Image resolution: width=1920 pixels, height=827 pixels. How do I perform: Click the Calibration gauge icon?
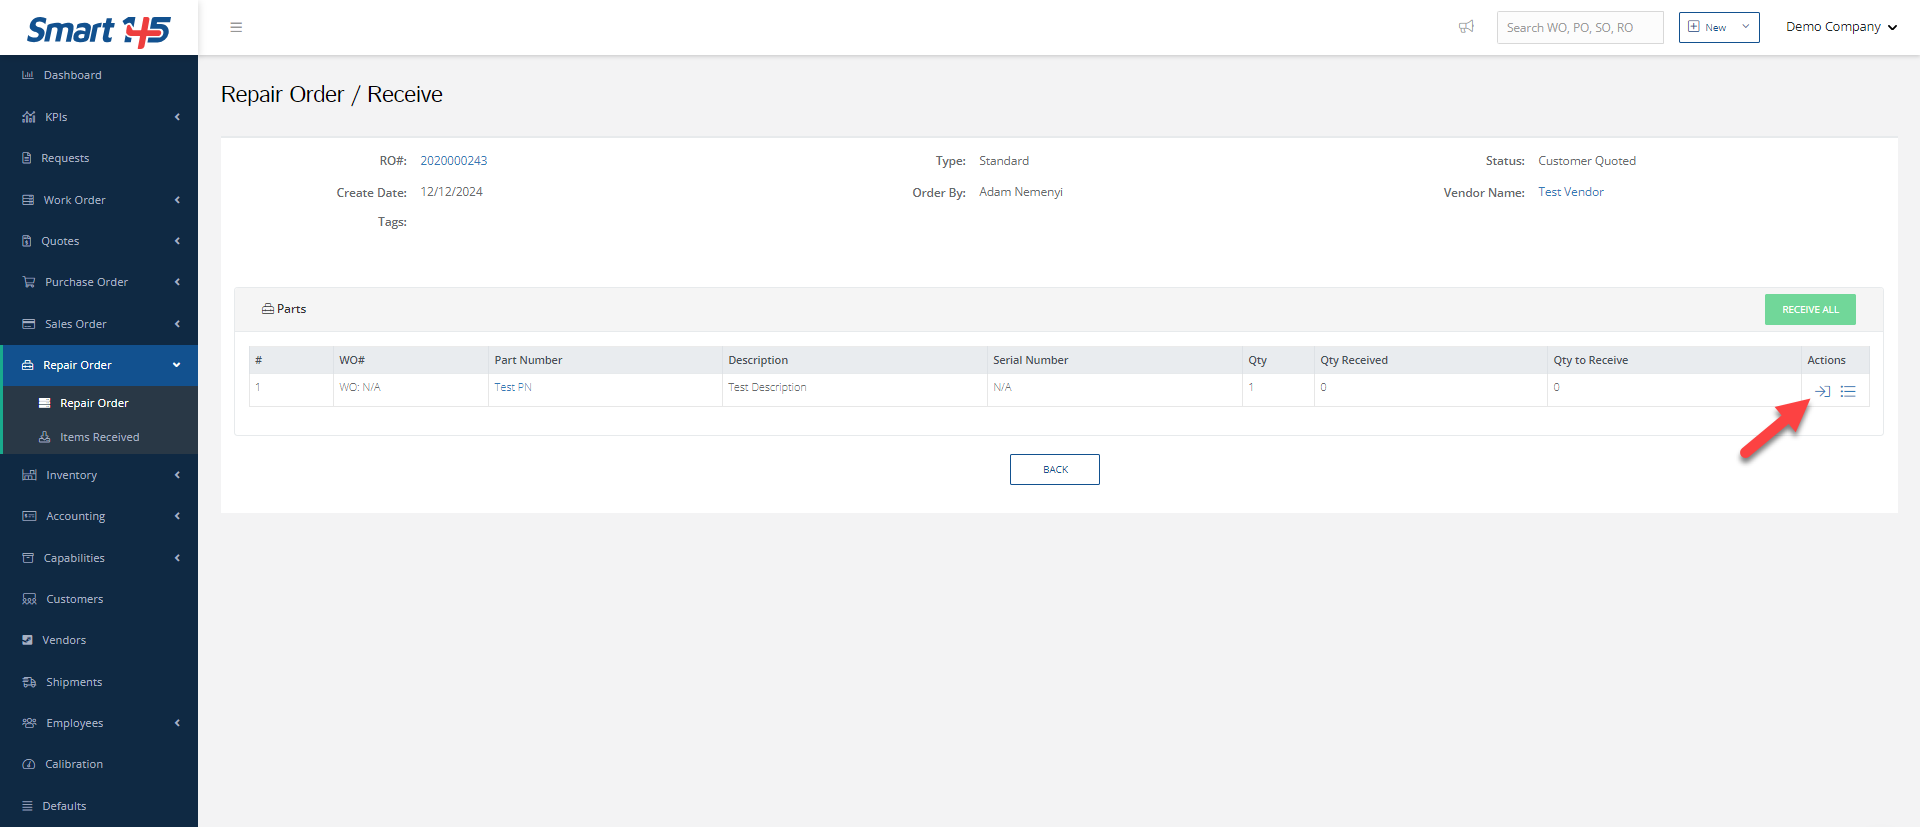coord(28,764)
